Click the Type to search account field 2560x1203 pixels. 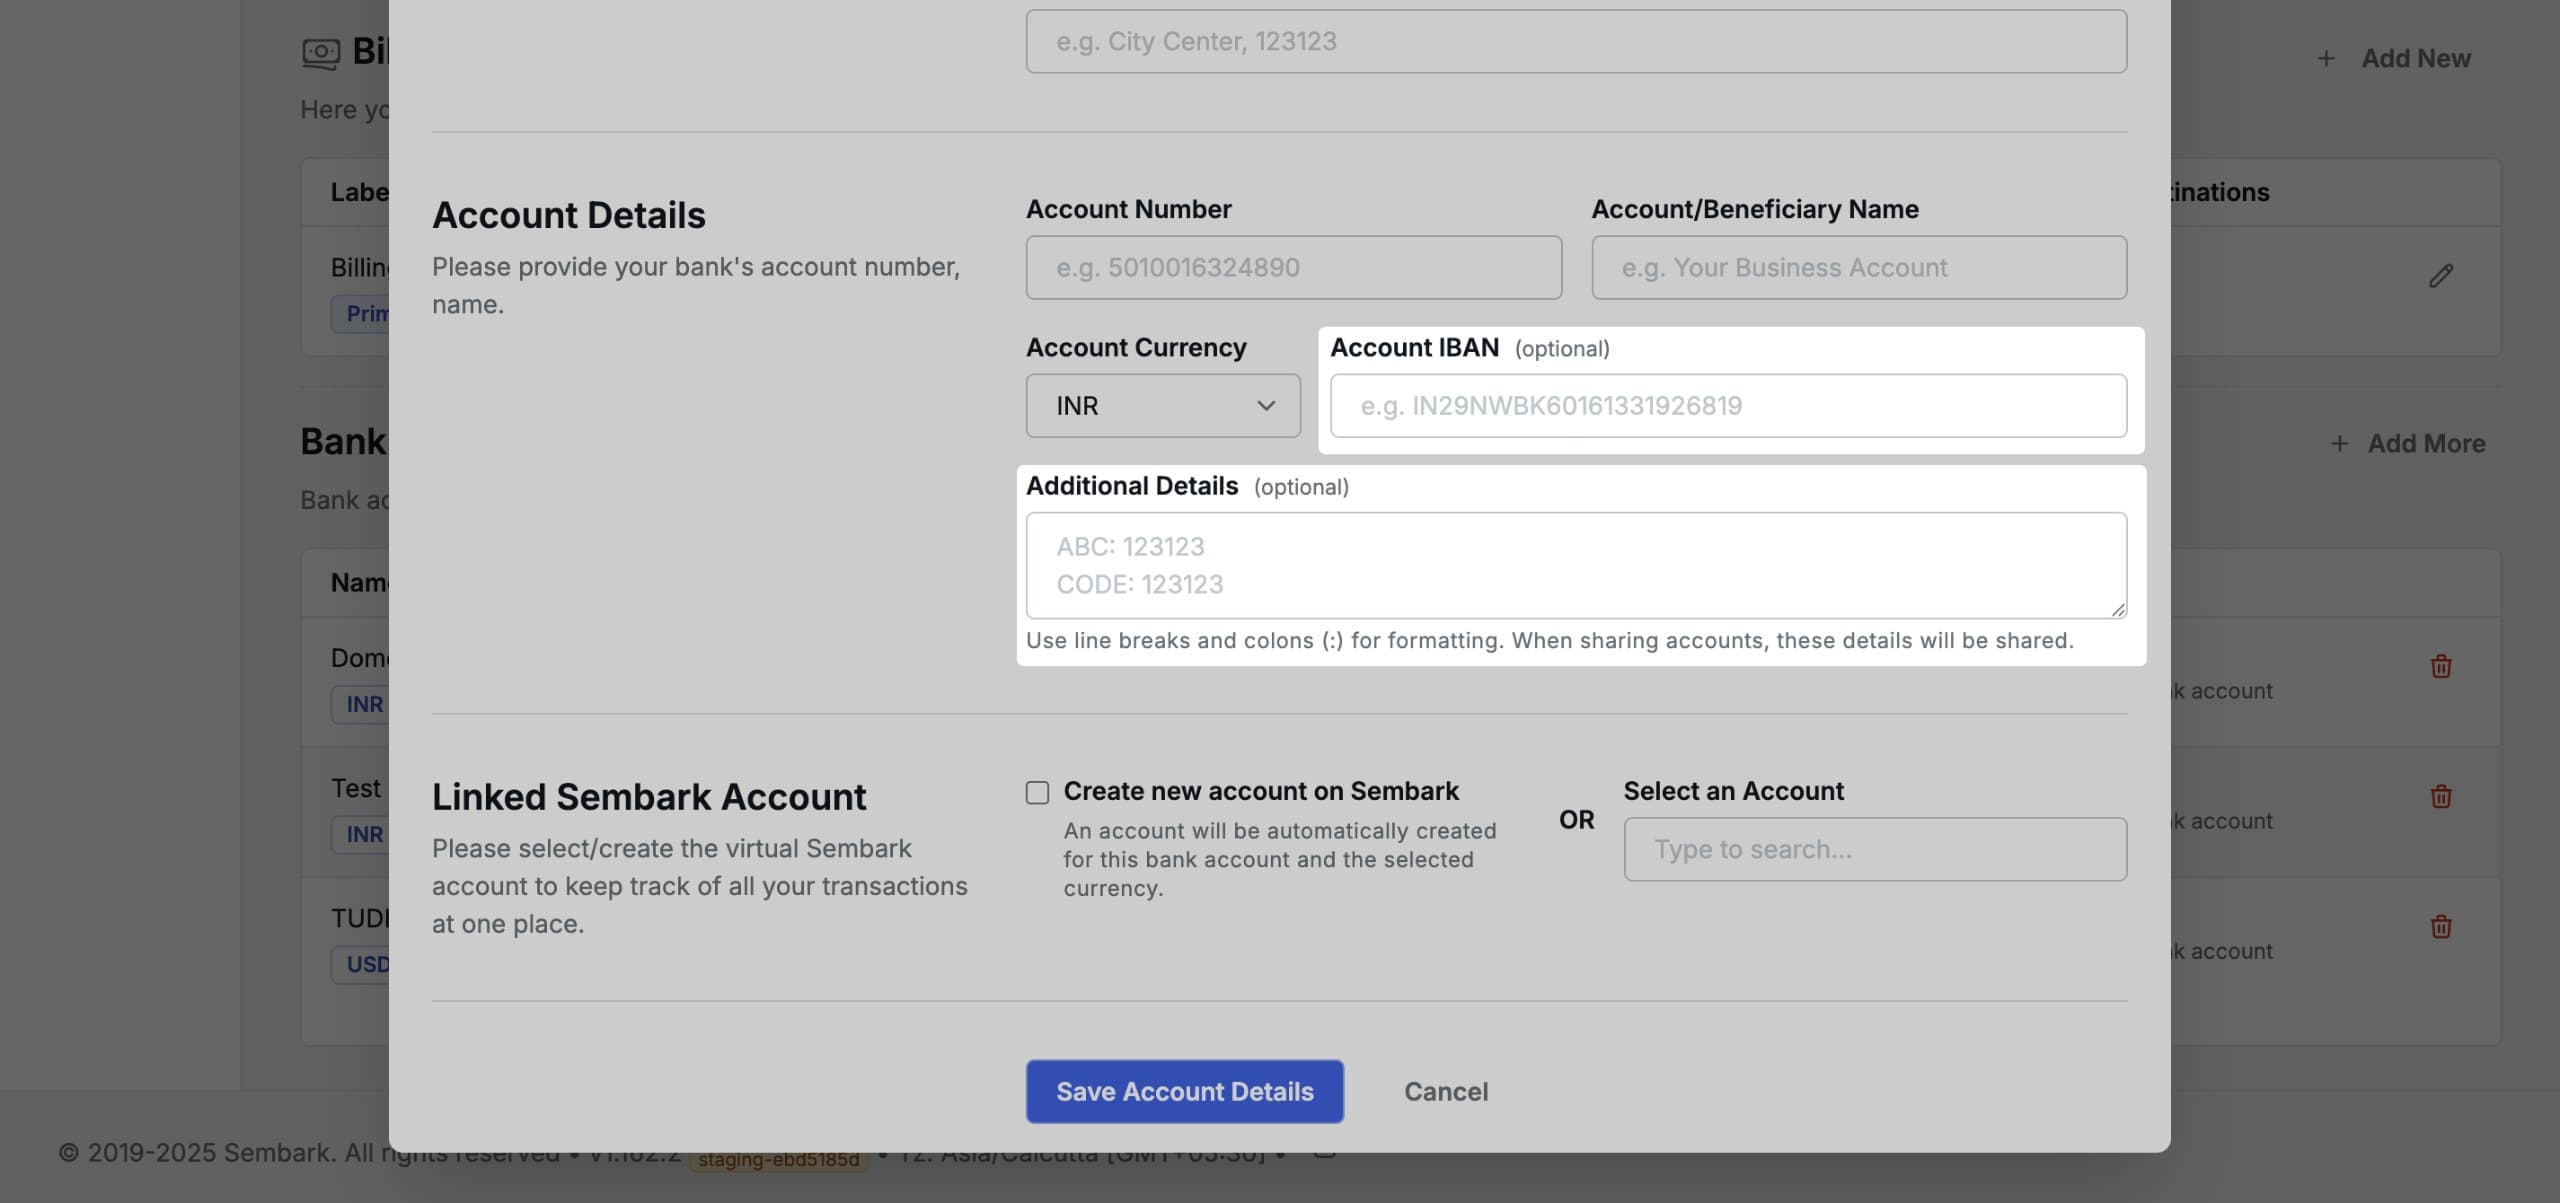pyautogui.click(x=1874, y=848)
